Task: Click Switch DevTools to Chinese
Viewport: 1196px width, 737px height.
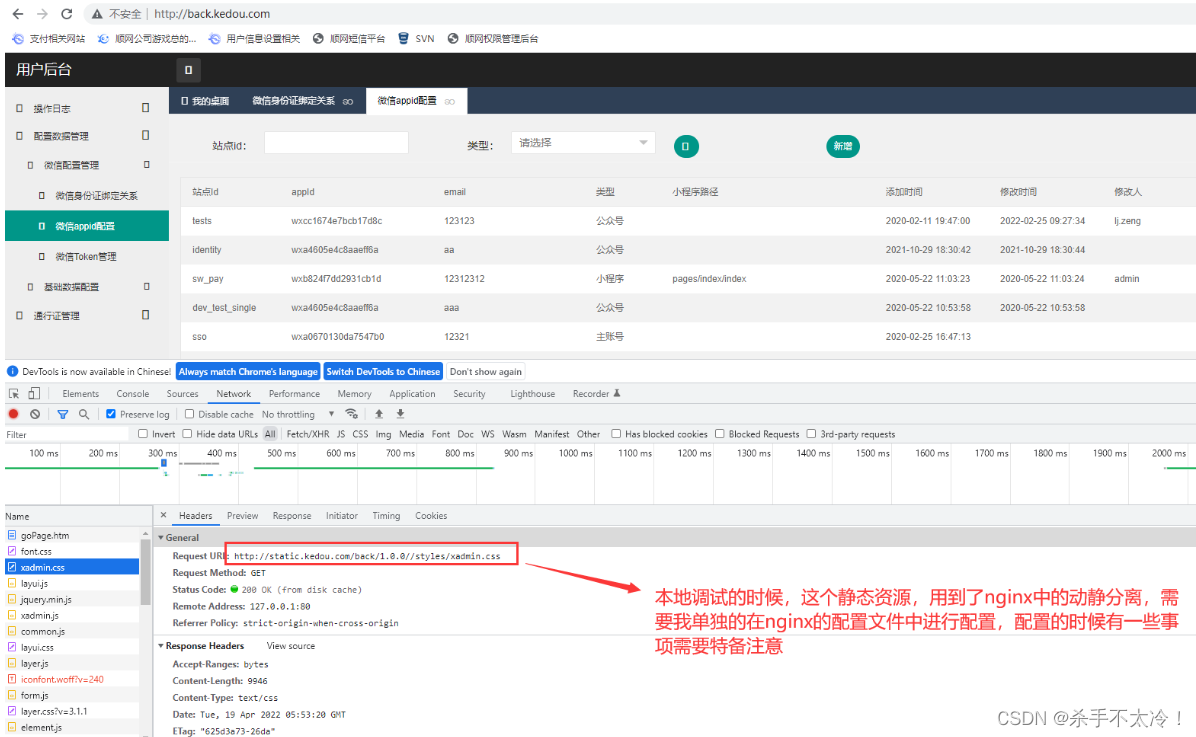Action: (x=383, y=372)
